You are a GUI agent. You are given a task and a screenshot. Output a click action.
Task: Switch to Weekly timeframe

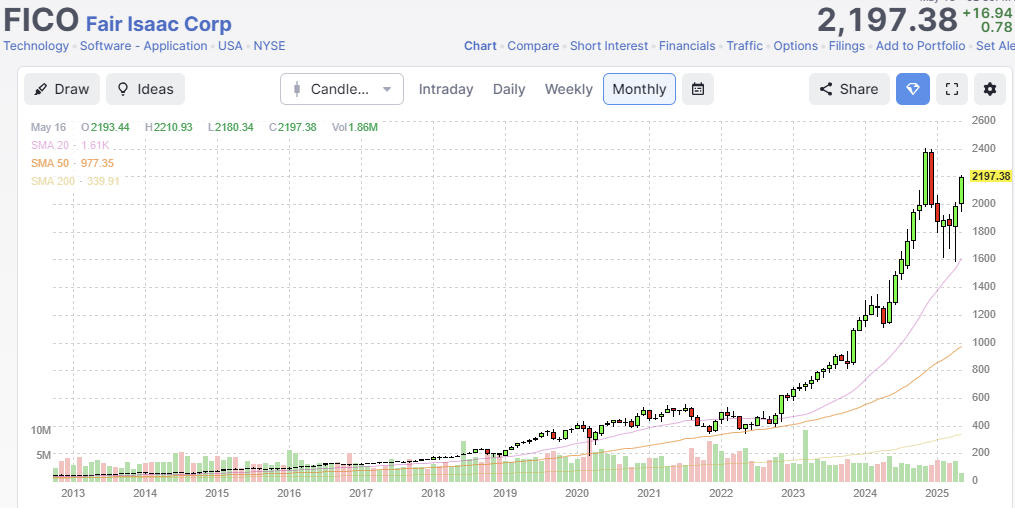[x=568, y=89]
